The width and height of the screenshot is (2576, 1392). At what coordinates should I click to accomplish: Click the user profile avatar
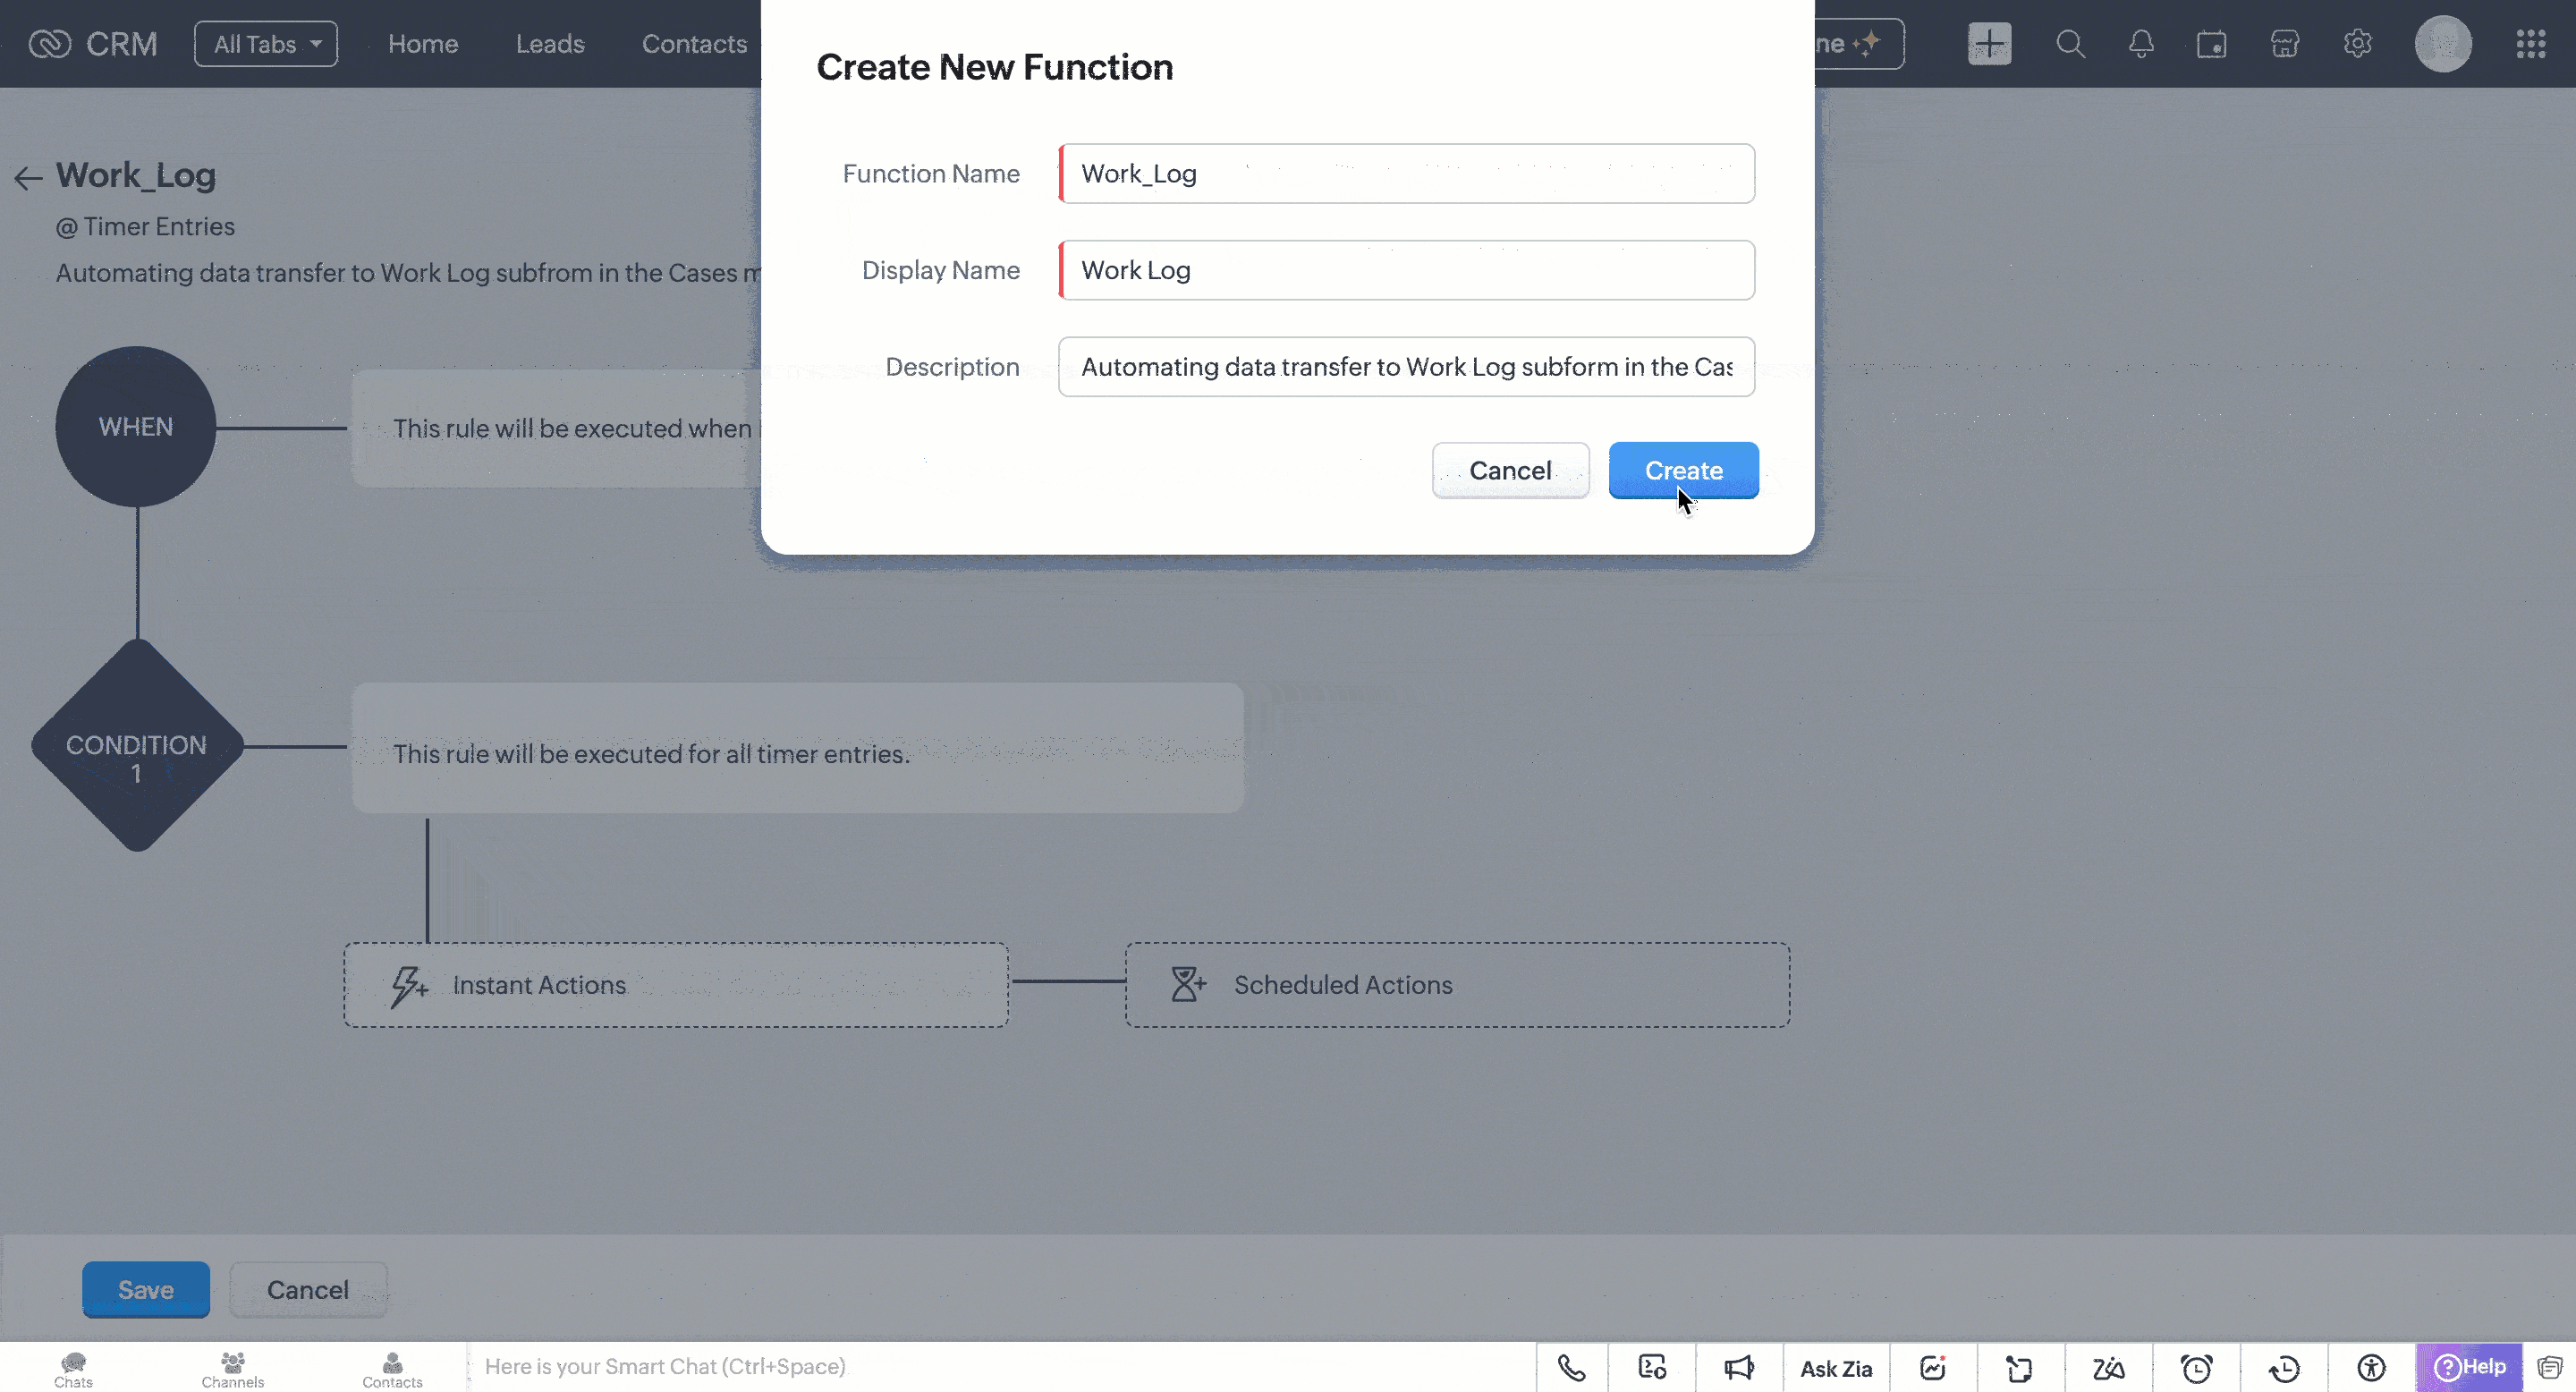[2442, 44]
